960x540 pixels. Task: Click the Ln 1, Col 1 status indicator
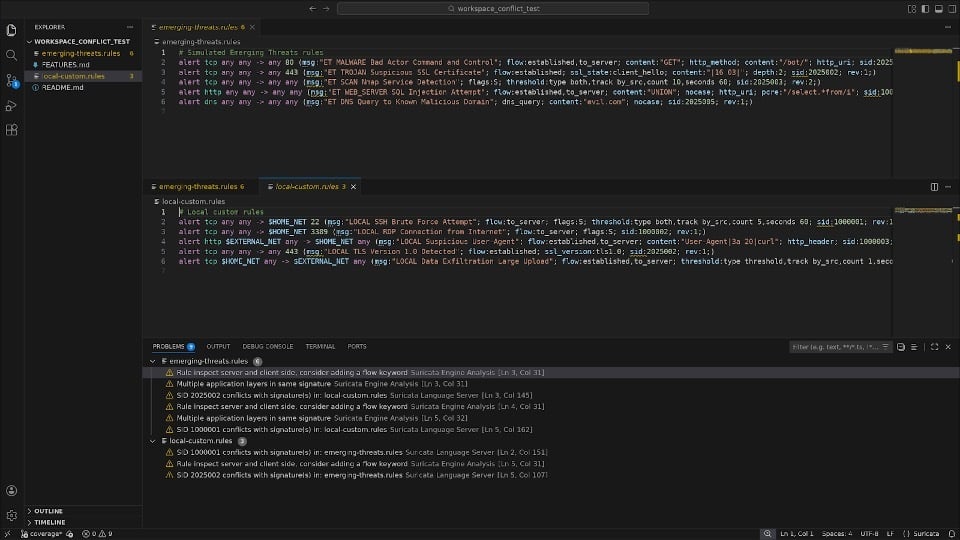tap(801, 534)
